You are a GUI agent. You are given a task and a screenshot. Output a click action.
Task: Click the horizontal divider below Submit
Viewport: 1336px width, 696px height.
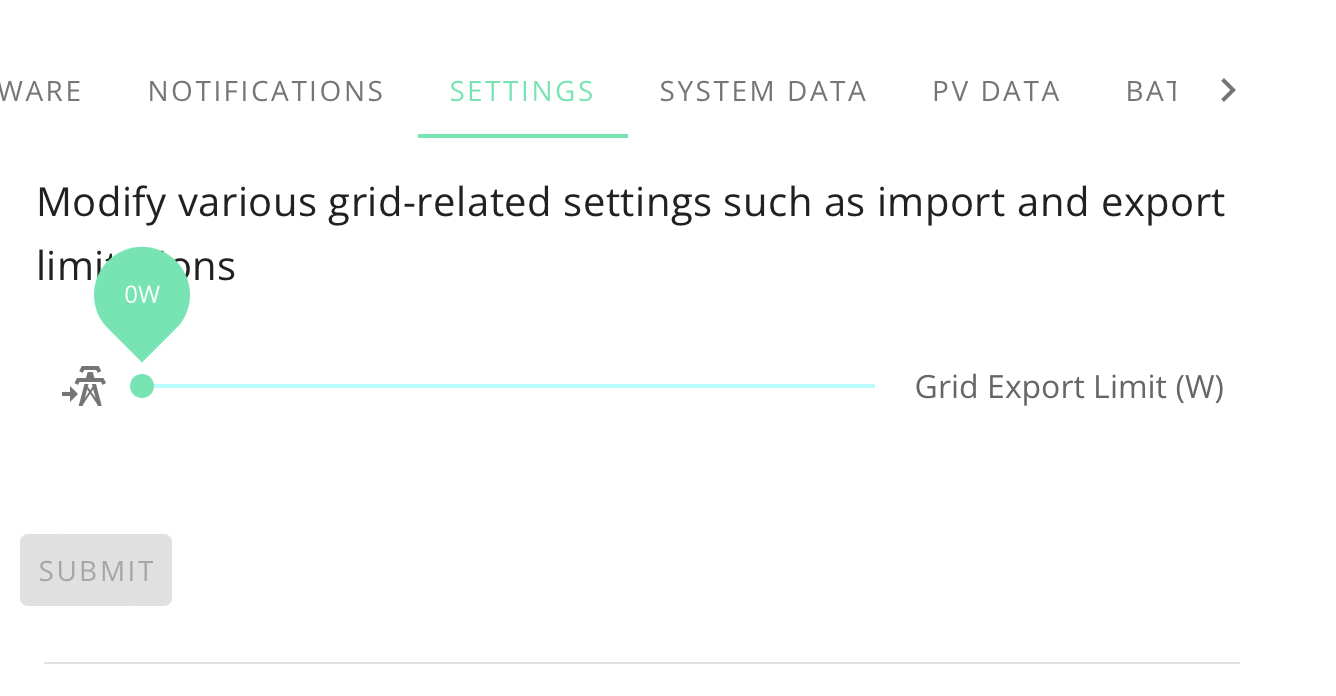pyautogui.click(x=642, y=662)
